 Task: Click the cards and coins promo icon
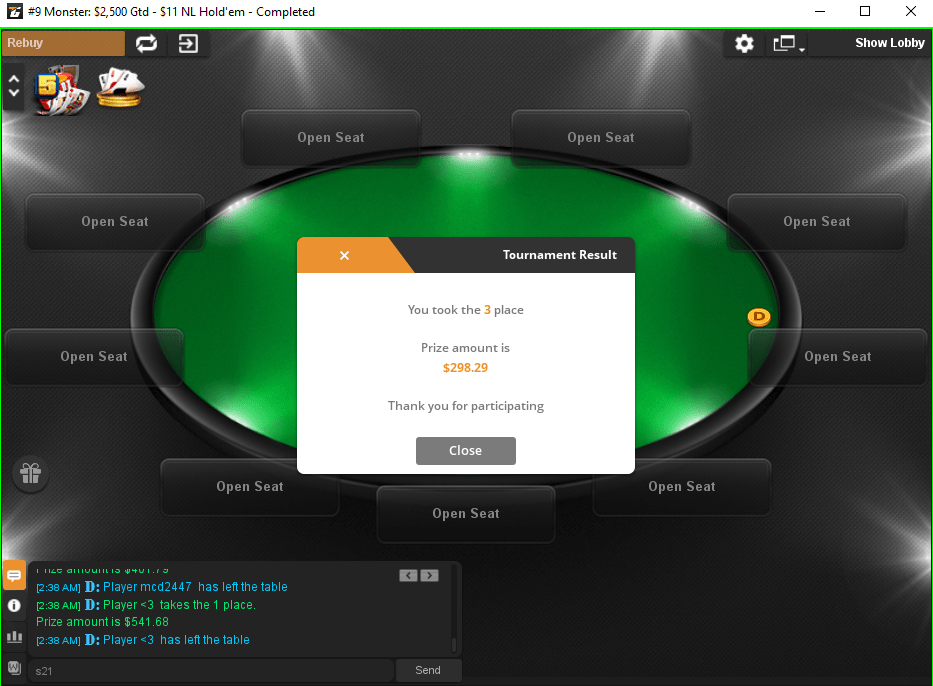(120, 87)
